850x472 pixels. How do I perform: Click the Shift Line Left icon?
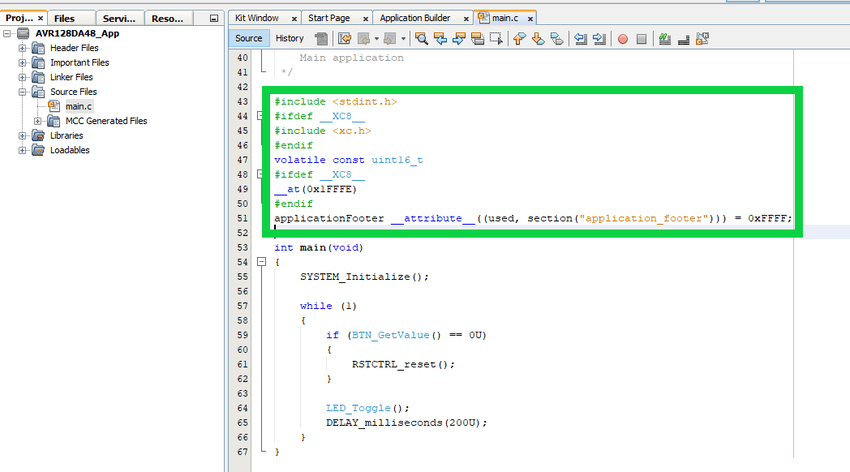(x=579, y=39)
